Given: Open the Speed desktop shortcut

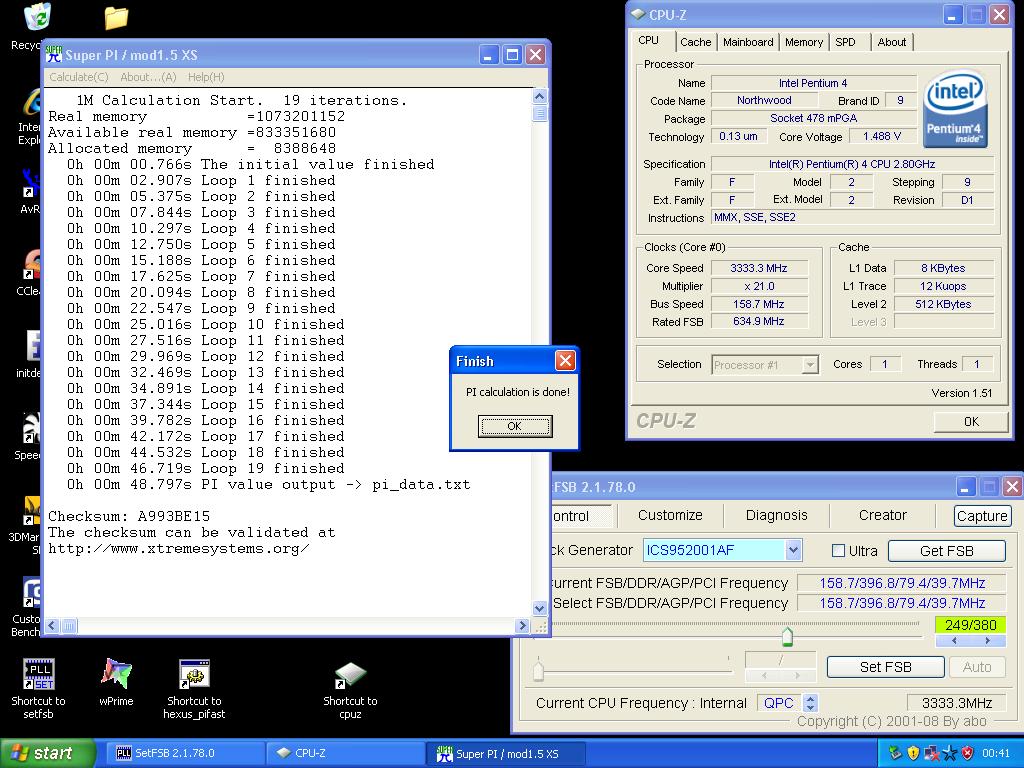Looking at the screenshot, I should tap(31, 428).
